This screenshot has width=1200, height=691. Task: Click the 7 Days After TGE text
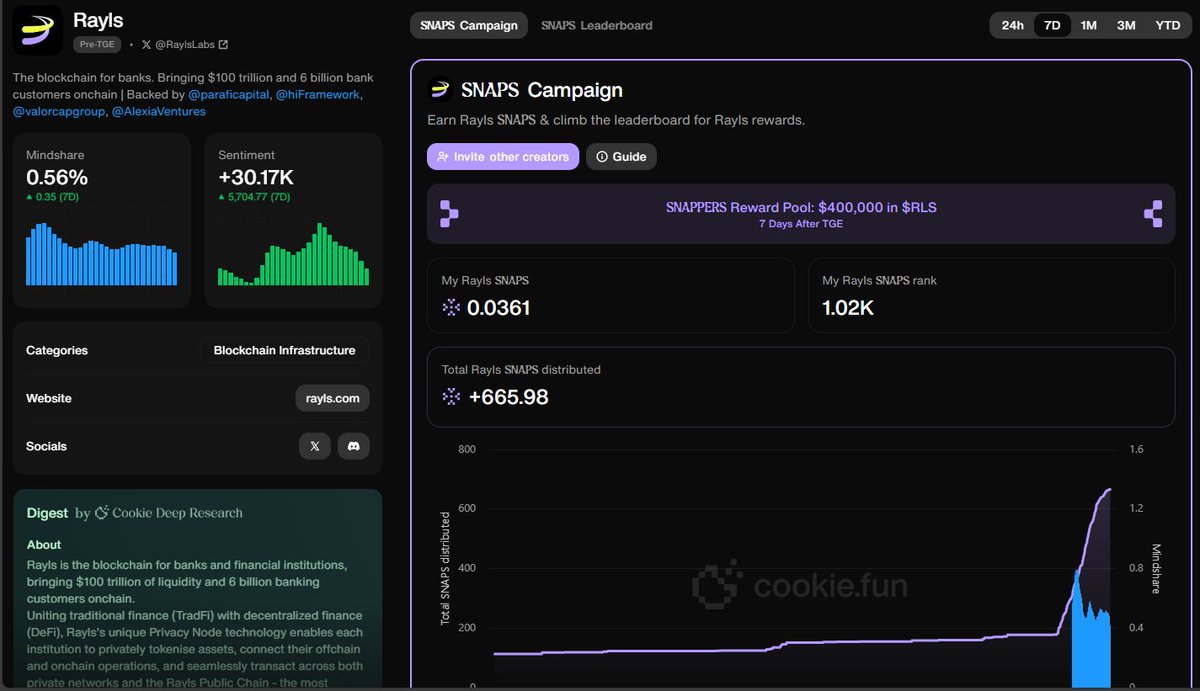click(801, 224)
